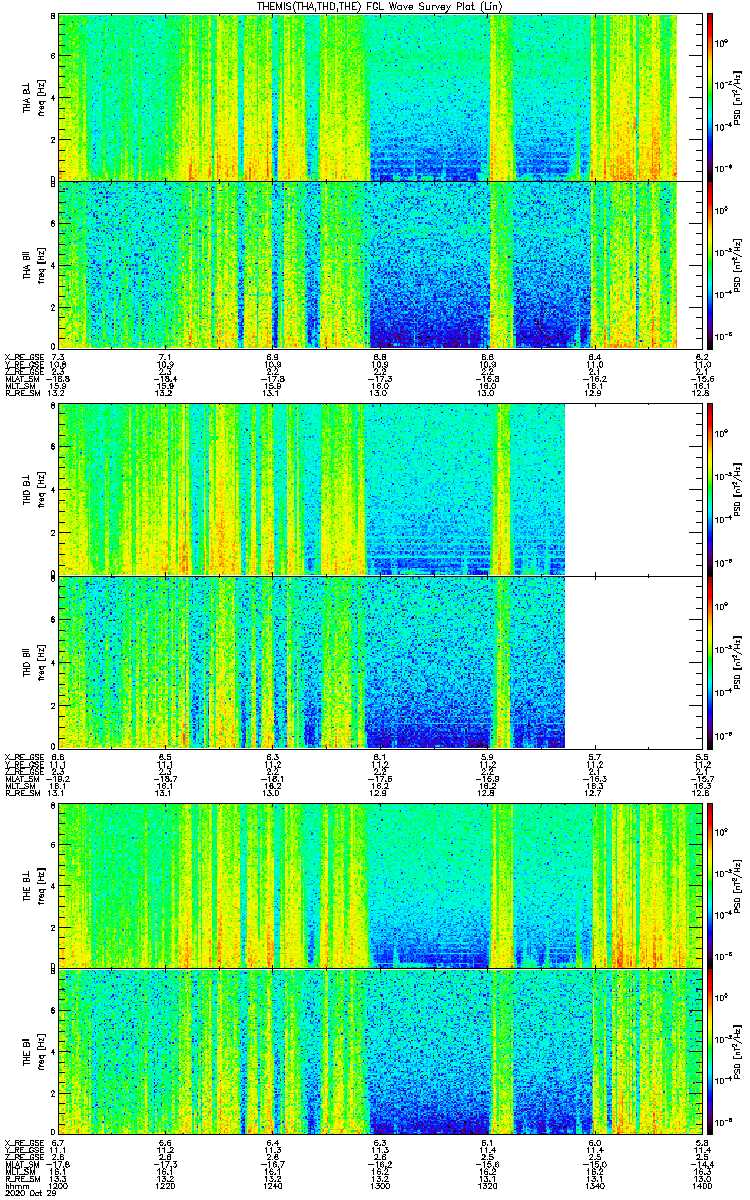Image resolution: width=750 pixels, height=1200 pixels.
Task: Click the PSD color bar beside THE B∥
Action: (711, 1051)
